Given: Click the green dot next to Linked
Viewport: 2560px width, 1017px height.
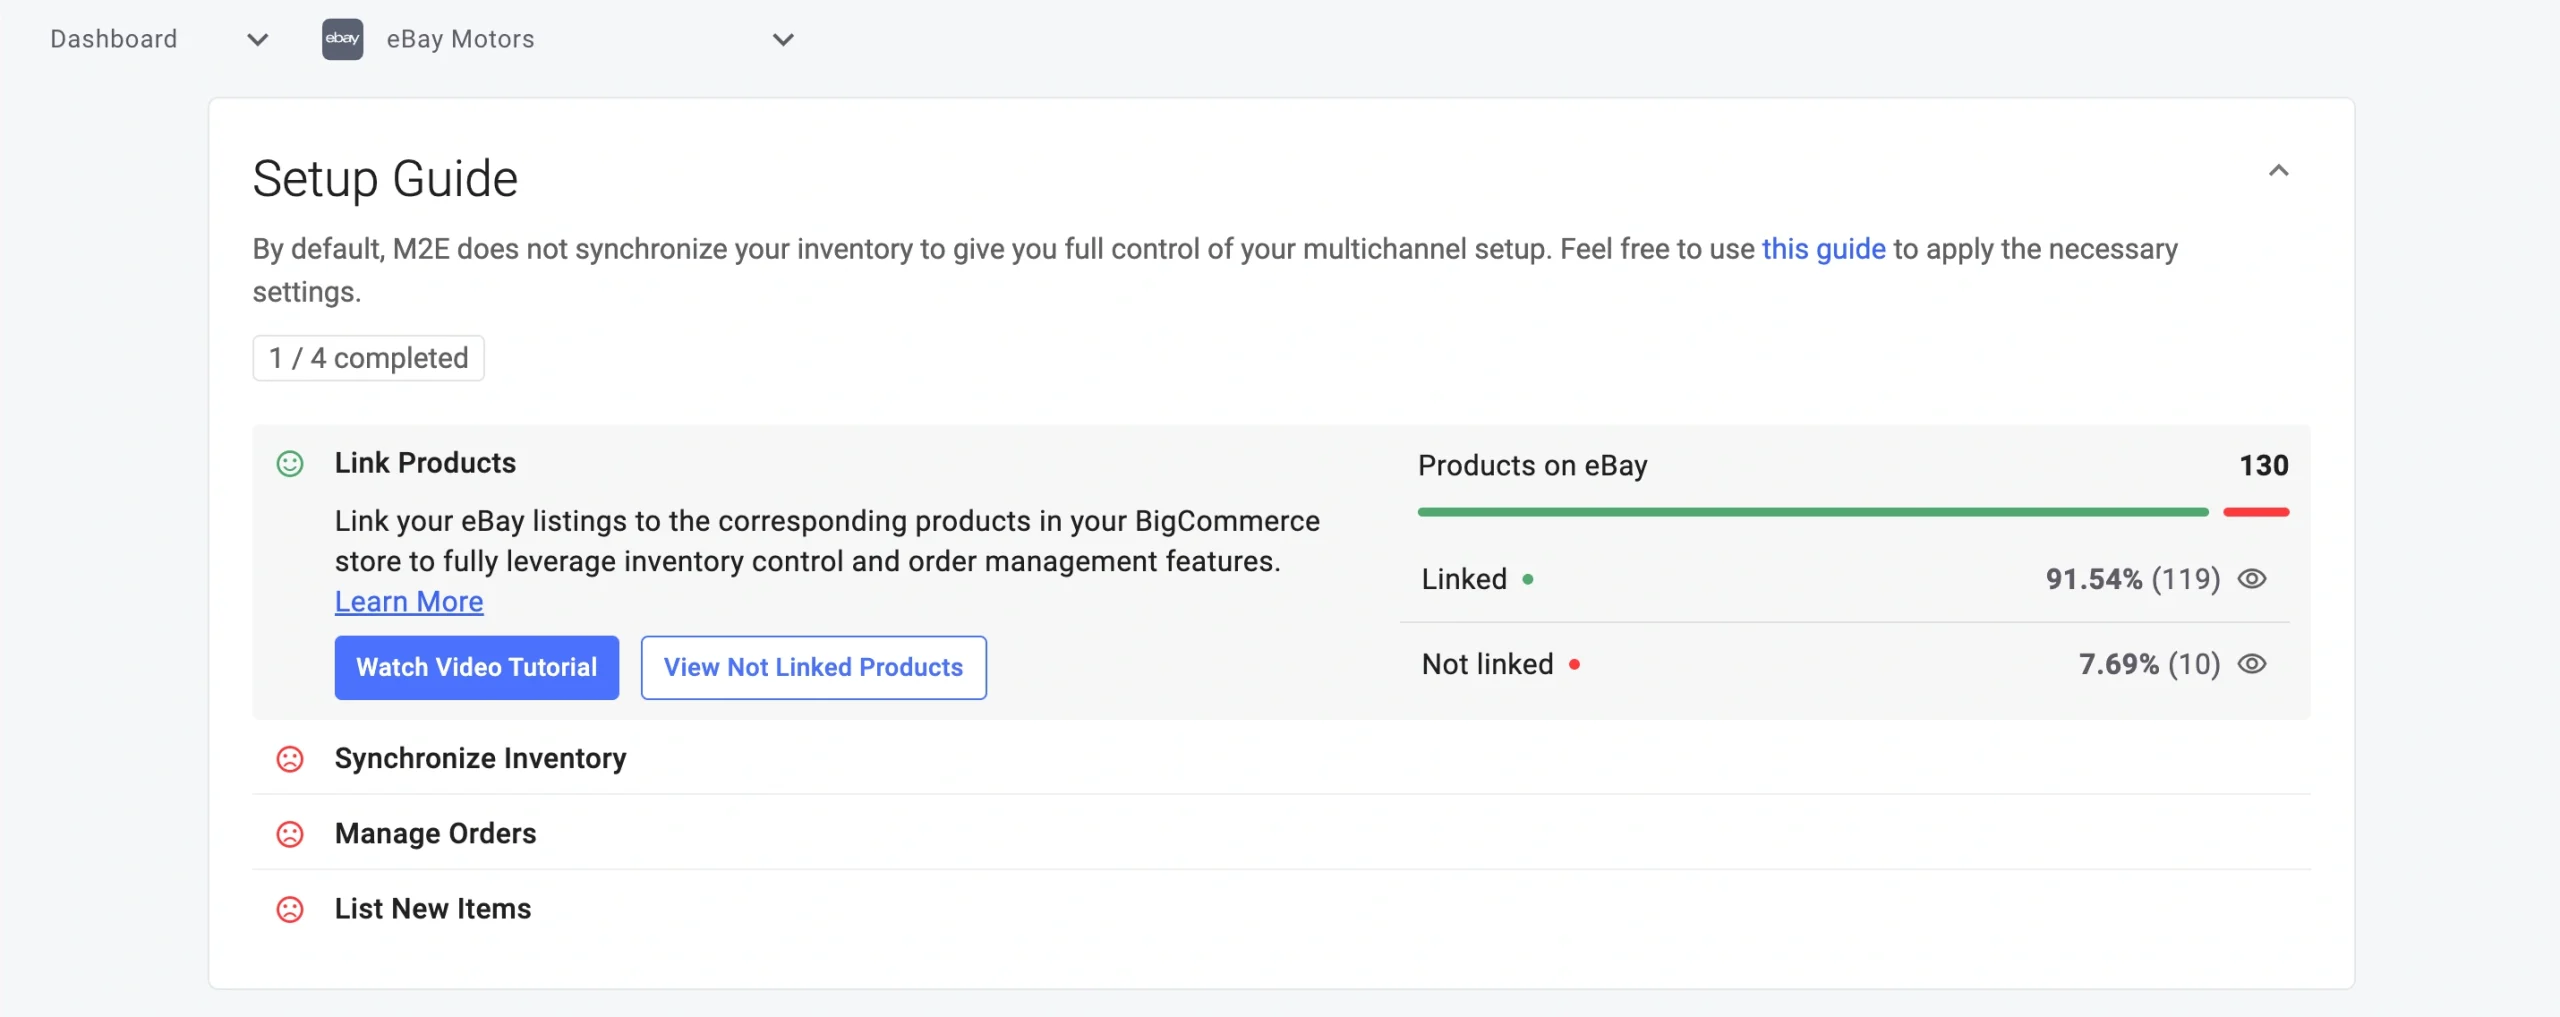Looking at the screenshot, I should (x=1528, y=579).
